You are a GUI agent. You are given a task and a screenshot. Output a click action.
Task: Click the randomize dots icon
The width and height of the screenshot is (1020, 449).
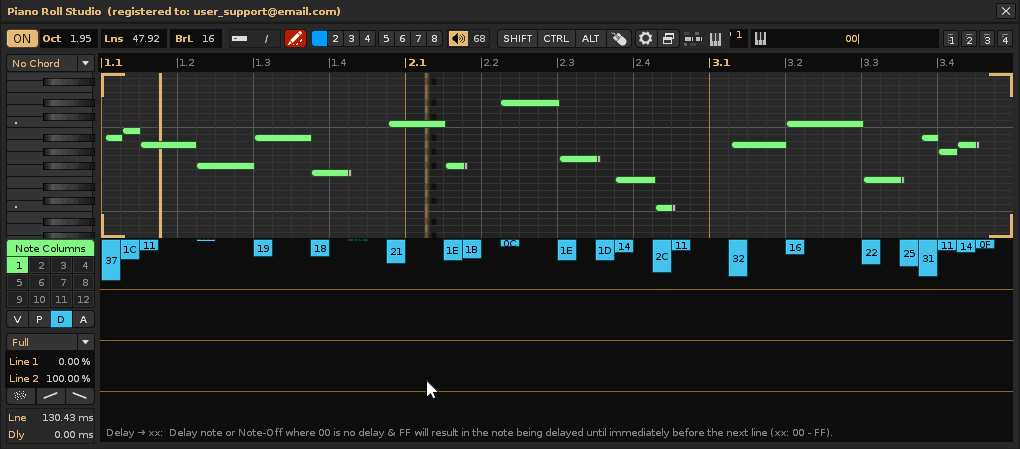click(x=21, y=396)
